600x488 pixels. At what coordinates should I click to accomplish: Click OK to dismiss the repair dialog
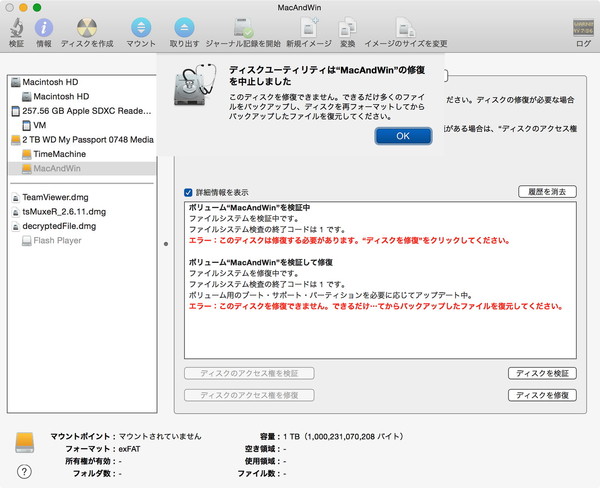pyautogui.click(x=403, y=136)
